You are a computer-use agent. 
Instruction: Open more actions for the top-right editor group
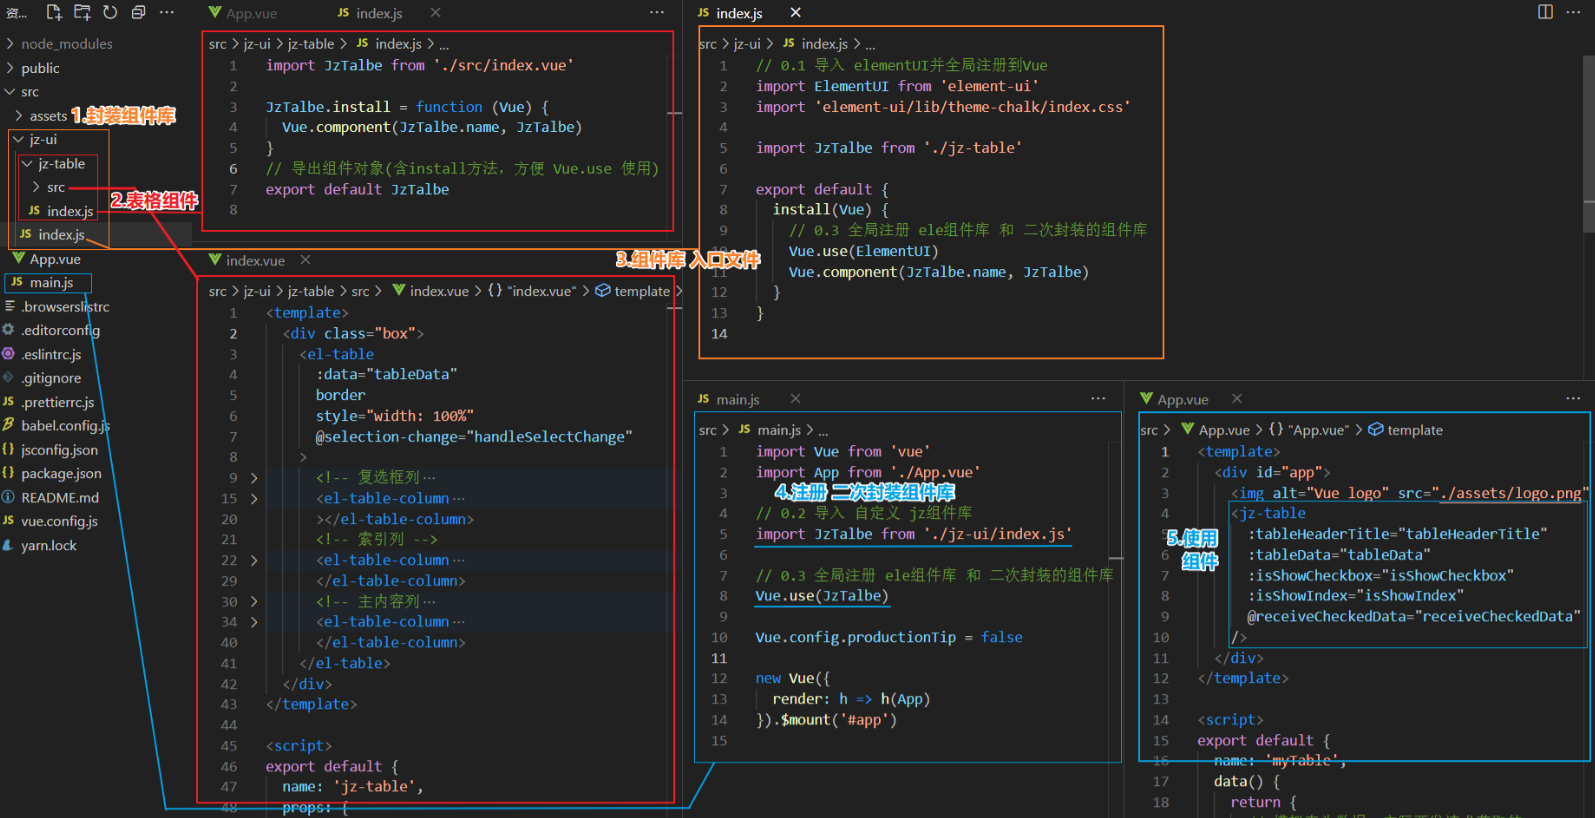(x=1575, y=11)
